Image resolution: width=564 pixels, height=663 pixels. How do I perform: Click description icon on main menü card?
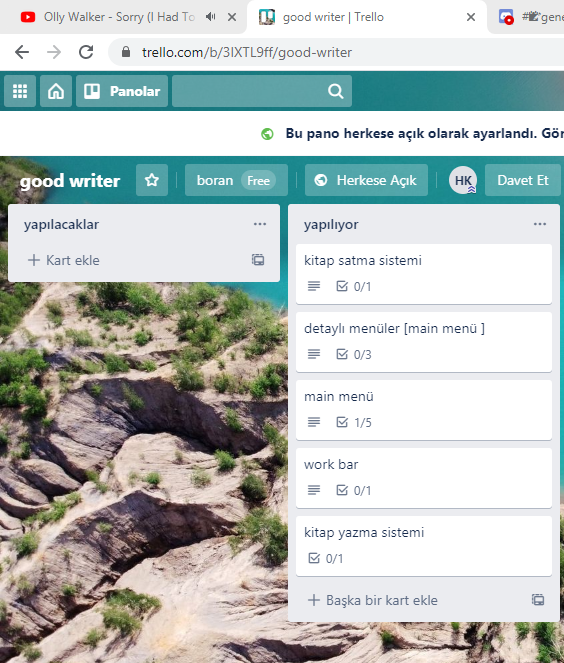(x=314, y=422)
